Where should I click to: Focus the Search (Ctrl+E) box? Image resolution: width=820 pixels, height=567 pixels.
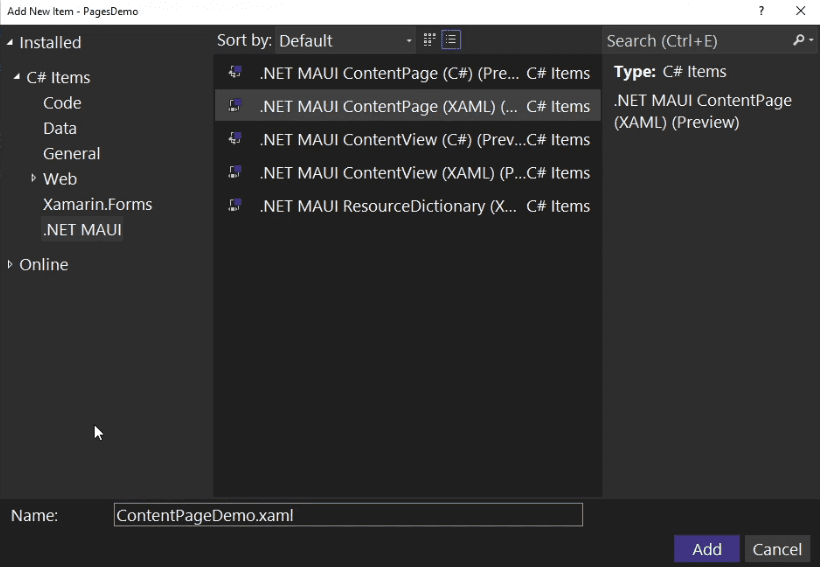[698, 41]
